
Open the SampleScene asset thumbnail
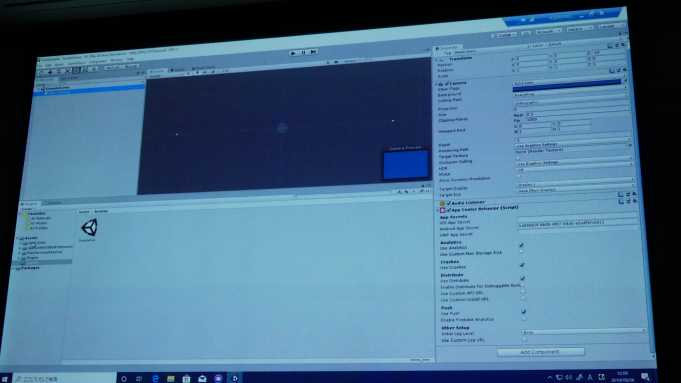click(x=89, y=228)
